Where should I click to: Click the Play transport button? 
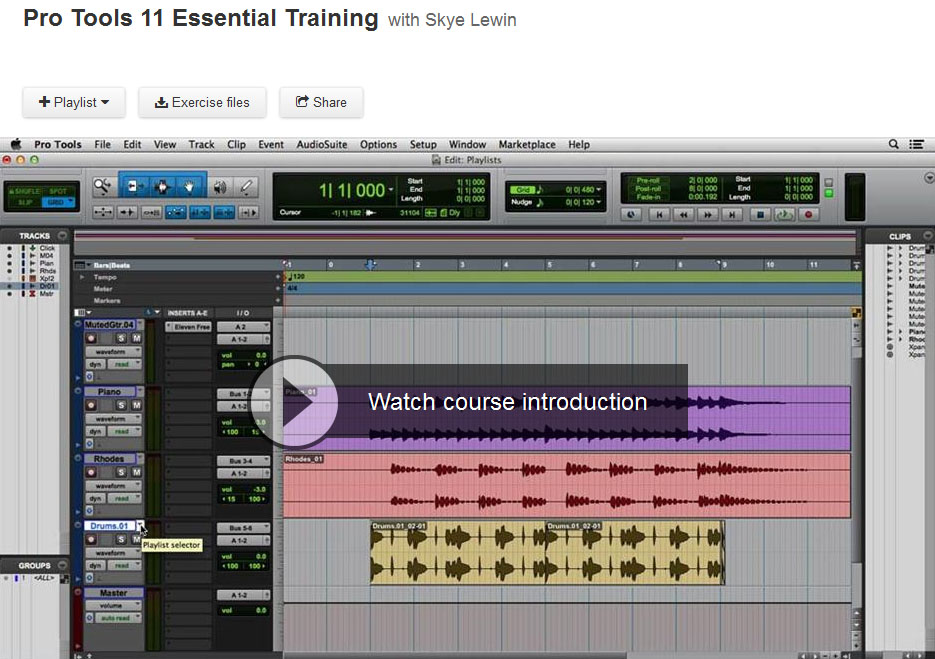(x=784, y=214)
